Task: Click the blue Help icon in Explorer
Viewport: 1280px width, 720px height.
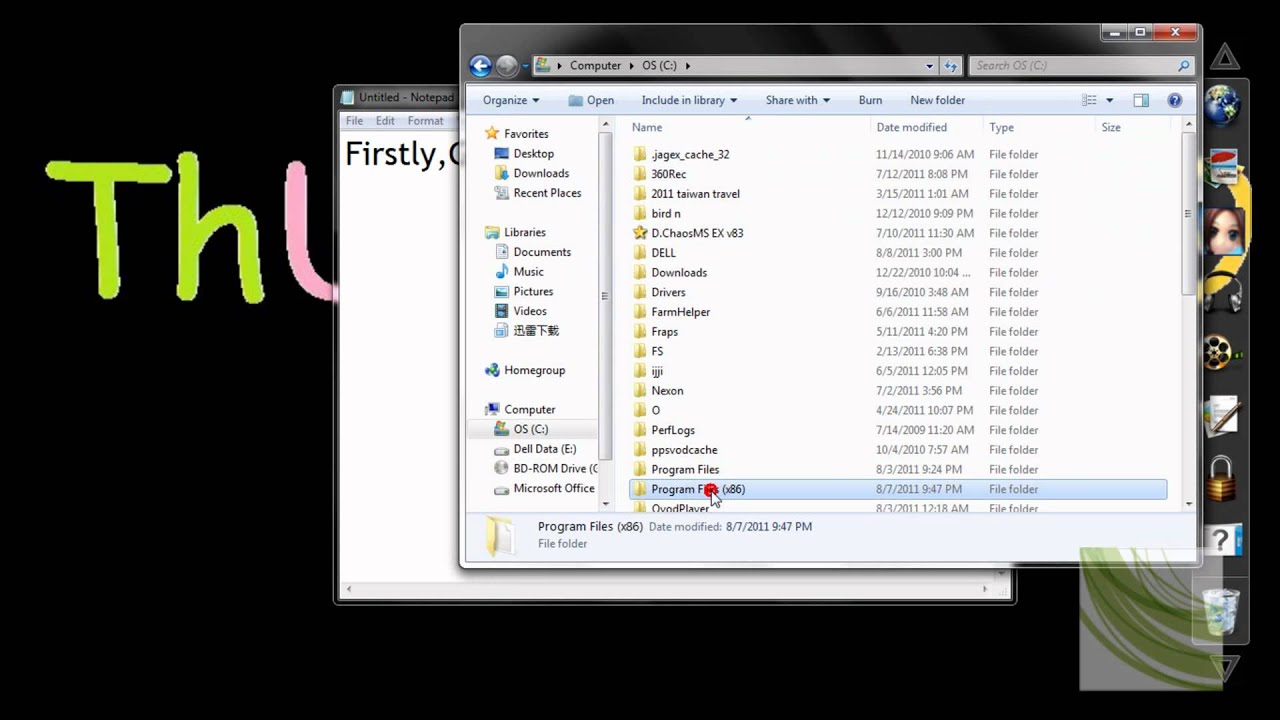Action: pyautogui.click(x=1175, y=100)
